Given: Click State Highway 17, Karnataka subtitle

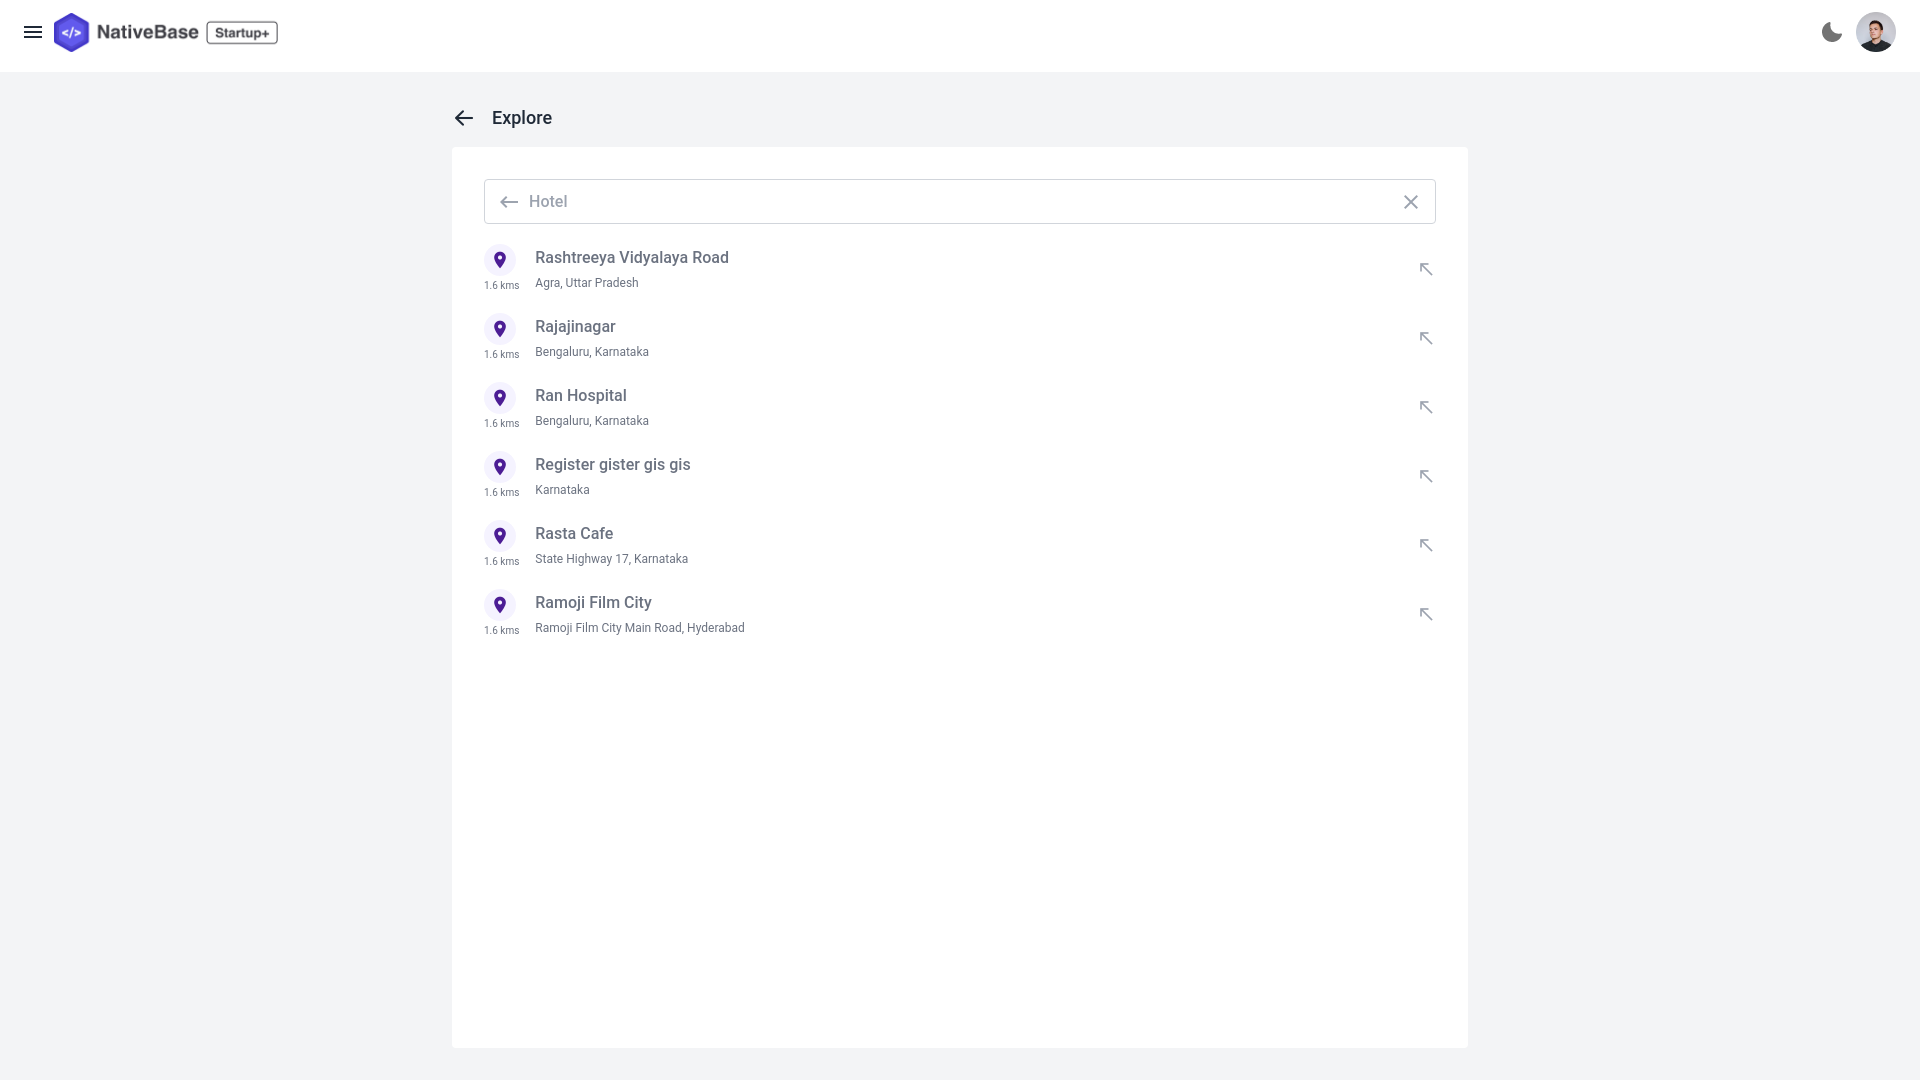Looking at the screenshot, I should click(612, 559).
